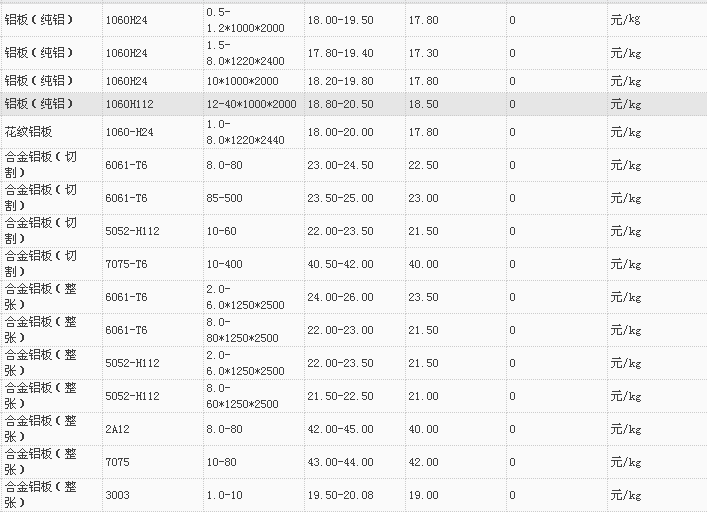Click the 23.50-25.00 price range cell
Viewport: 707px width, 512px height.
(x=341, y=198)
